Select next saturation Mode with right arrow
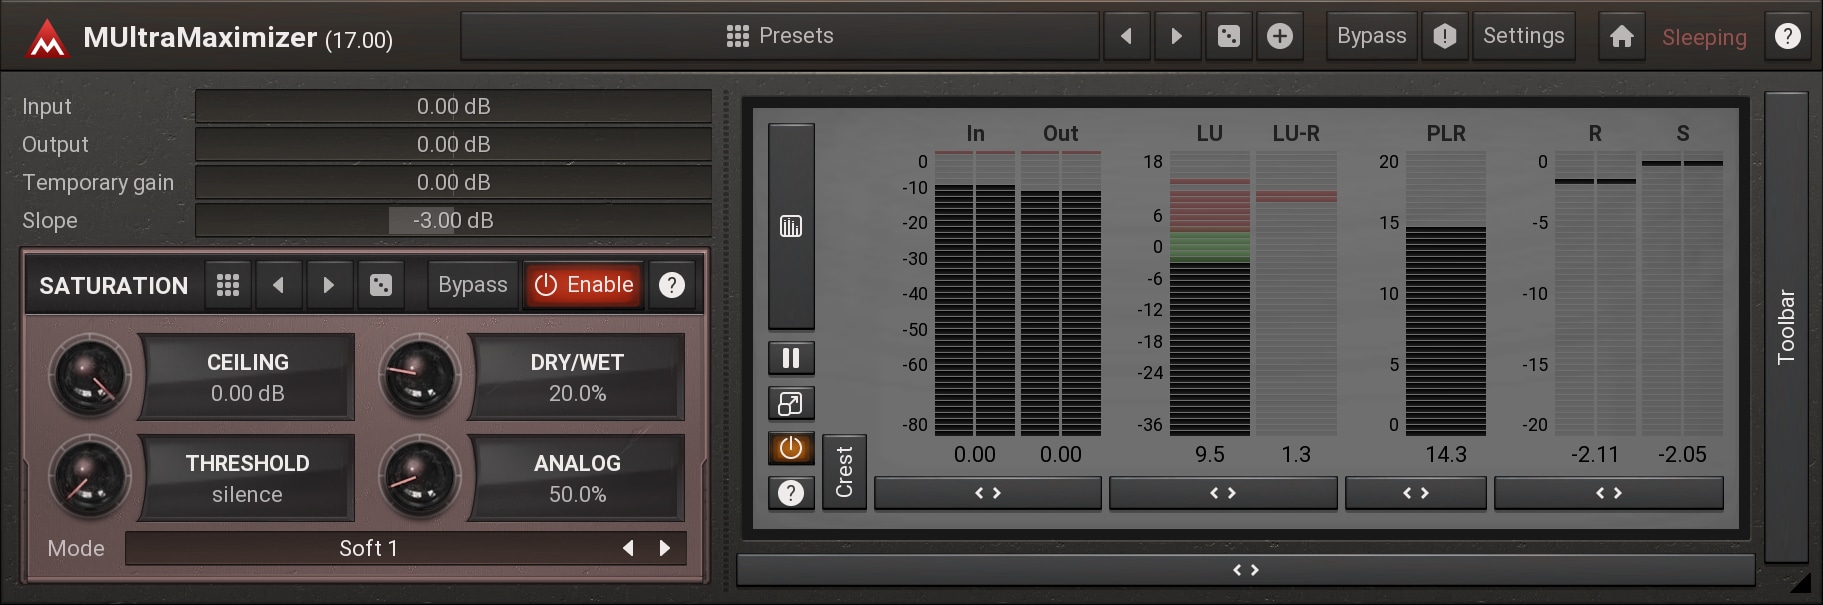 click(x=665, y=548)
